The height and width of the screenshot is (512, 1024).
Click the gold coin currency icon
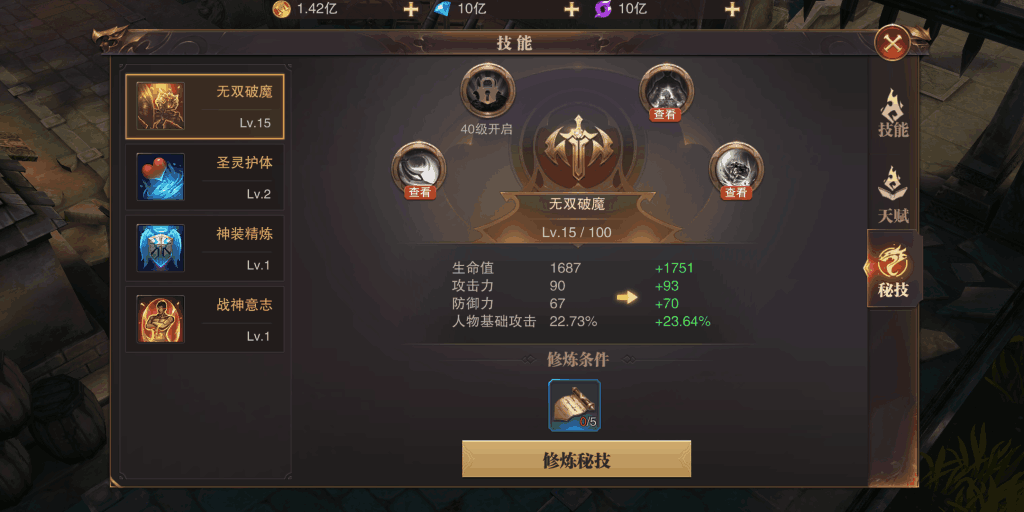point(281,8)
